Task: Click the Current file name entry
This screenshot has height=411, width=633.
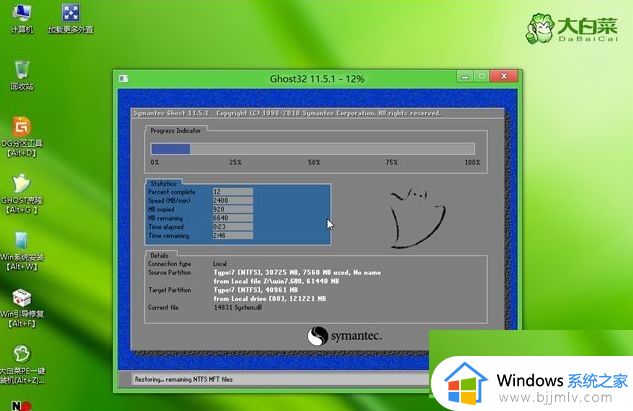Action: [238, 308]
